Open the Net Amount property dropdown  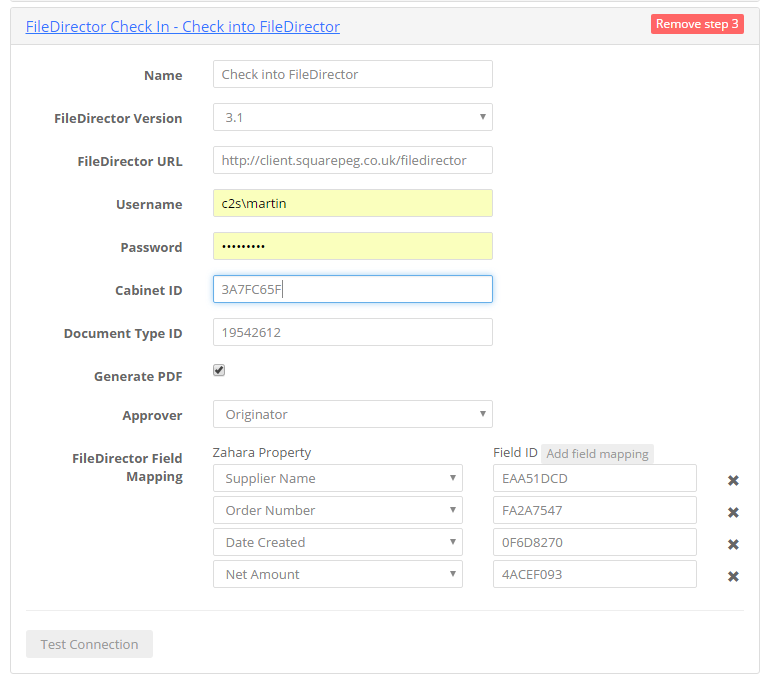click(338, 574)
